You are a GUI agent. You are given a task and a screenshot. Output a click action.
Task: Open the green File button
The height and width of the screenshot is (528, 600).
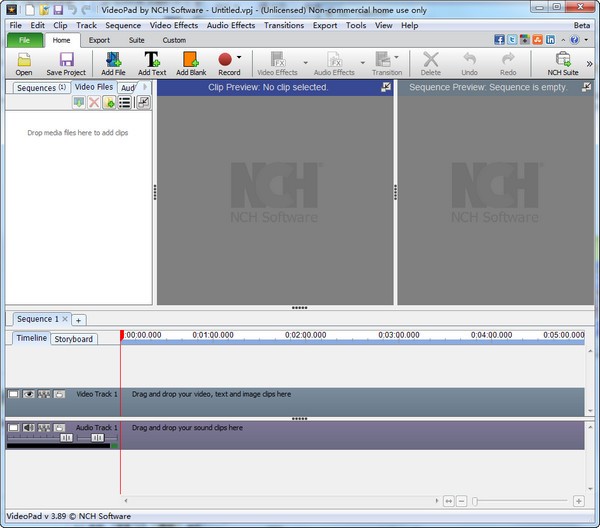pos(24,40)
